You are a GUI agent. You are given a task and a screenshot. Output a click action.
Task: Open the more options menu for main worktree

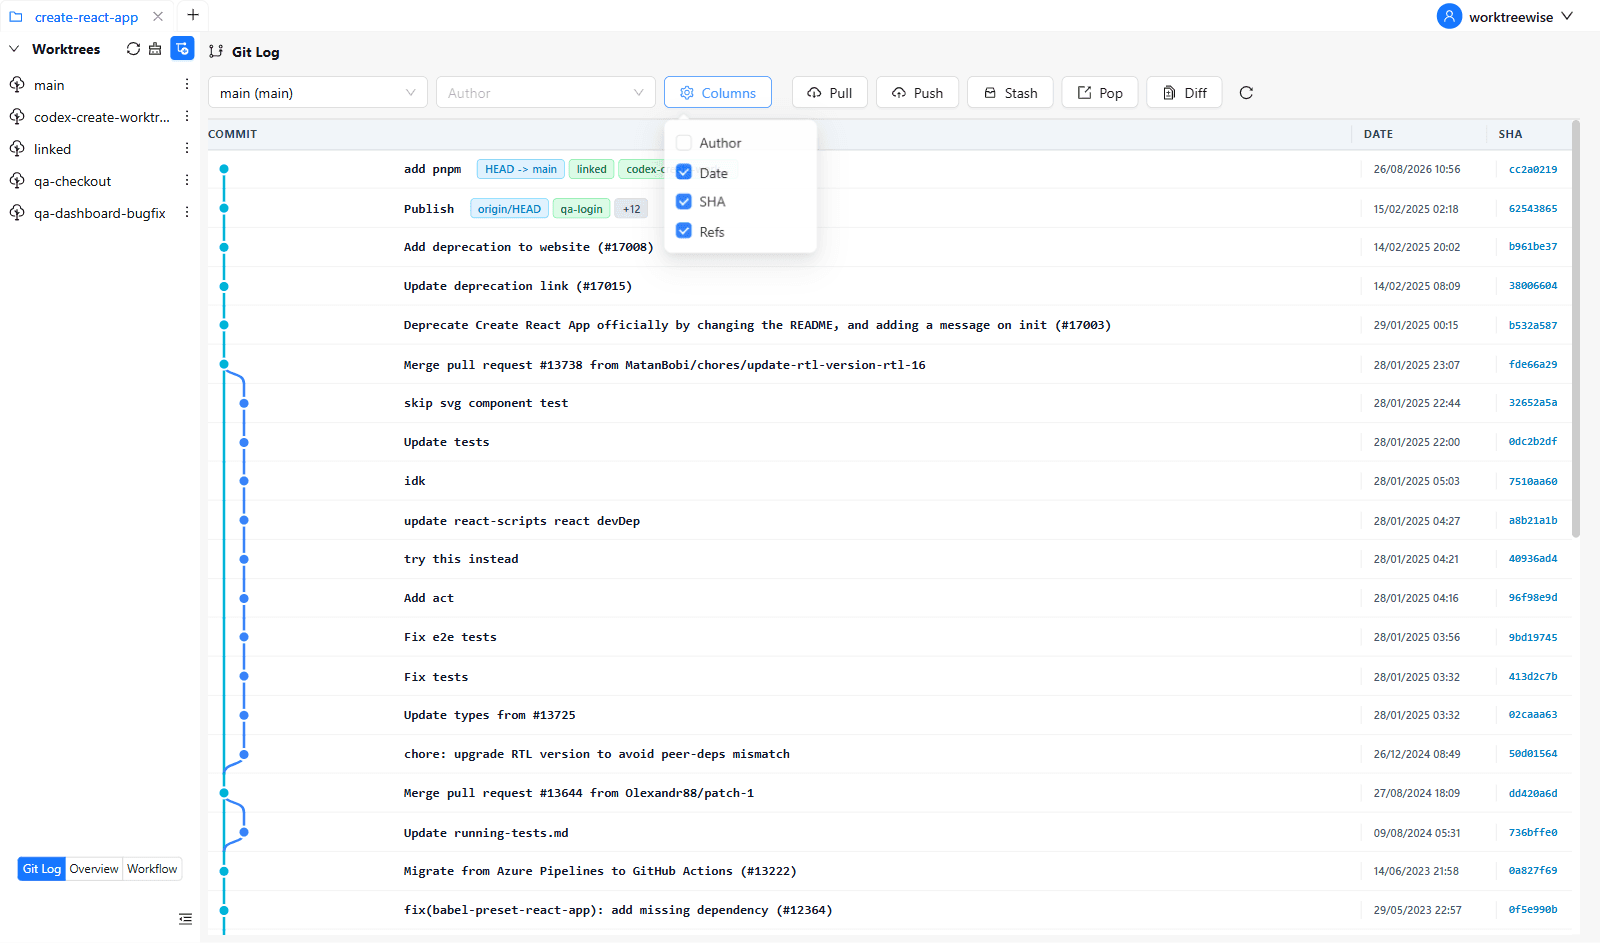(x=187, y=85)
